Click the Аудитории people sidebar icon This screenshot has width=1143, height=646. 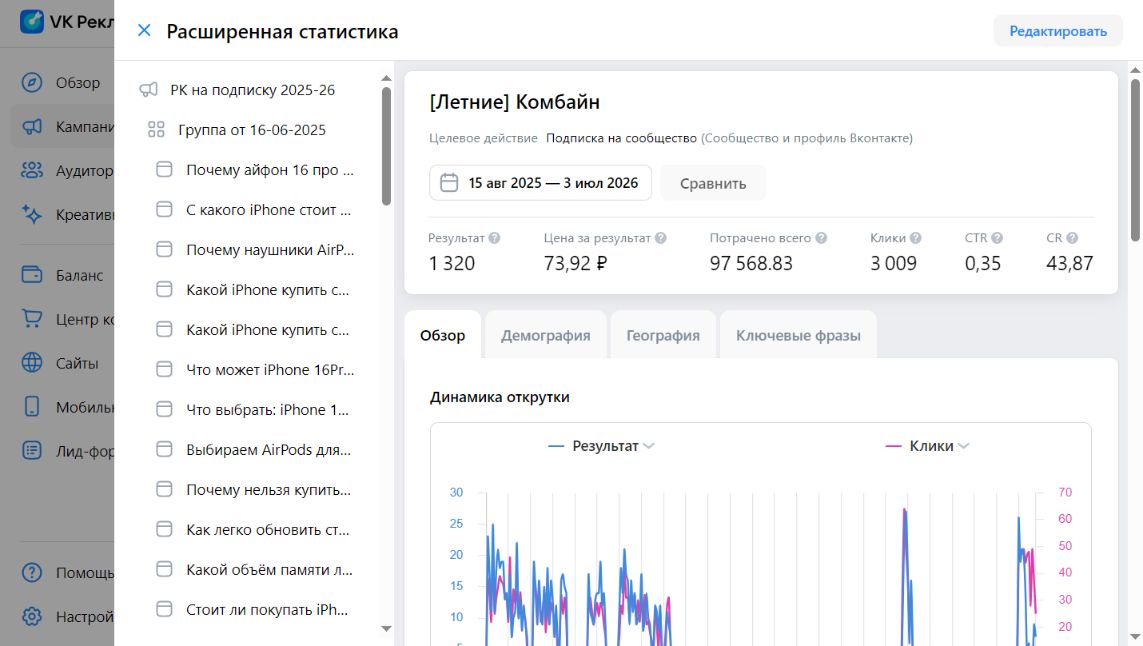[32, 171]
